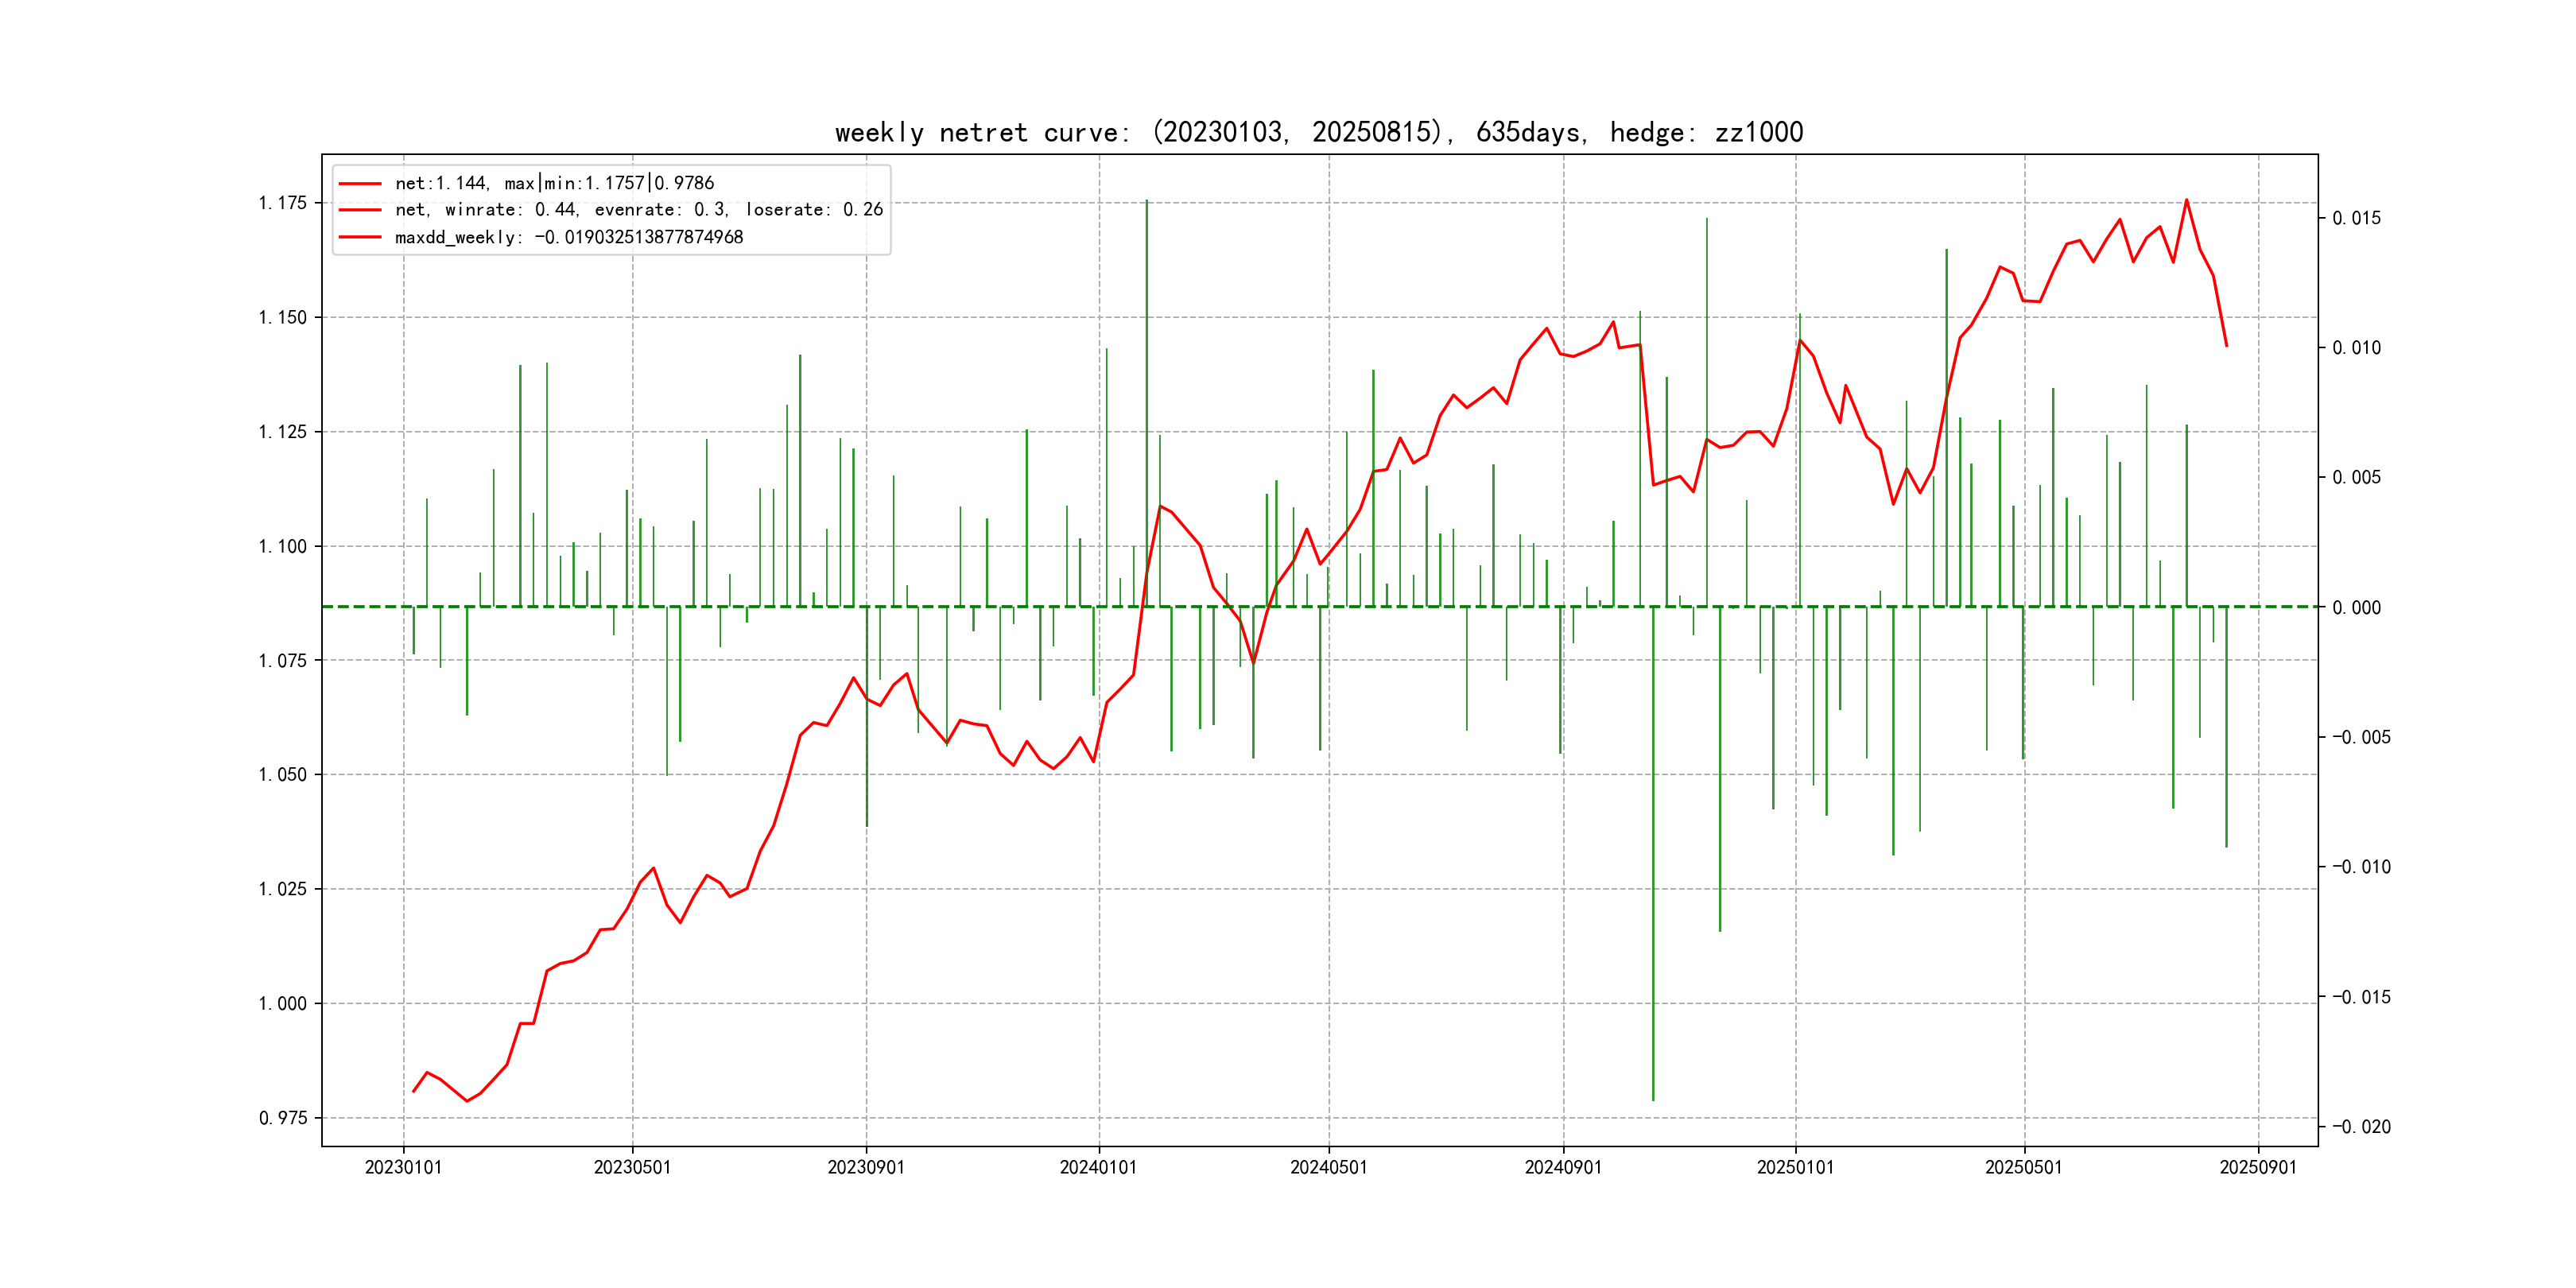
Task: Click the 1.000 left axis tick label
Action: pos(282,1003)
